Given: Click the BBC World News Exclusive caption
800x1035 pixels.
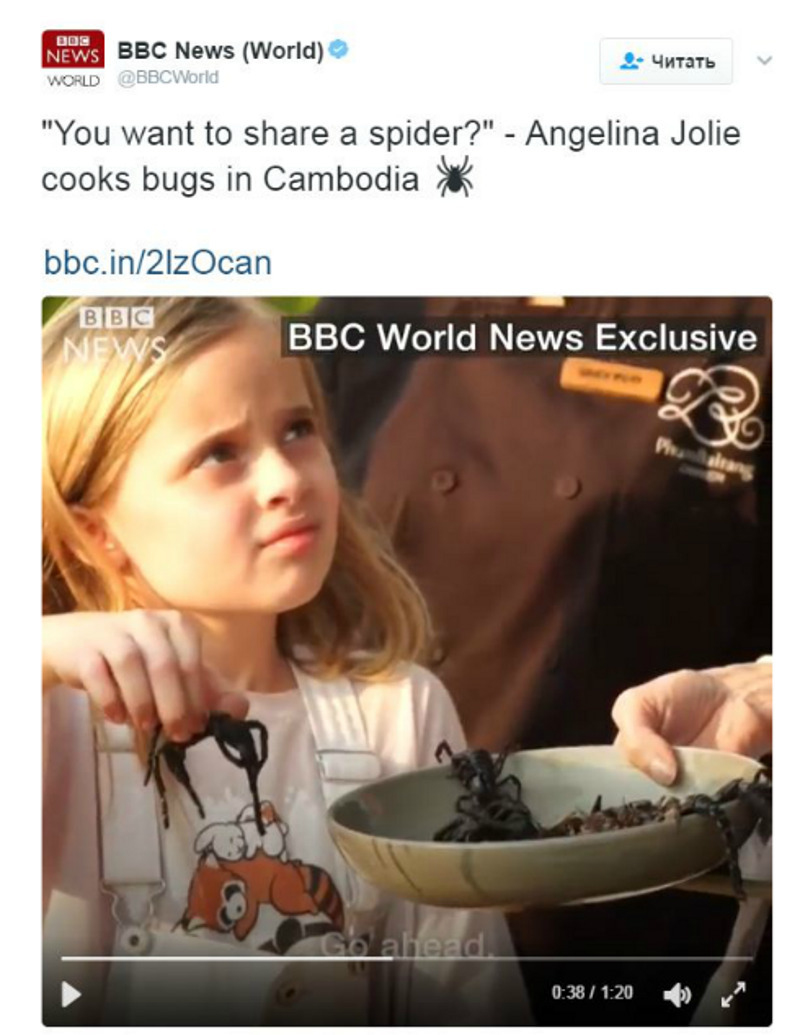Looking at the screenshot, I should [x=522, y=337].
